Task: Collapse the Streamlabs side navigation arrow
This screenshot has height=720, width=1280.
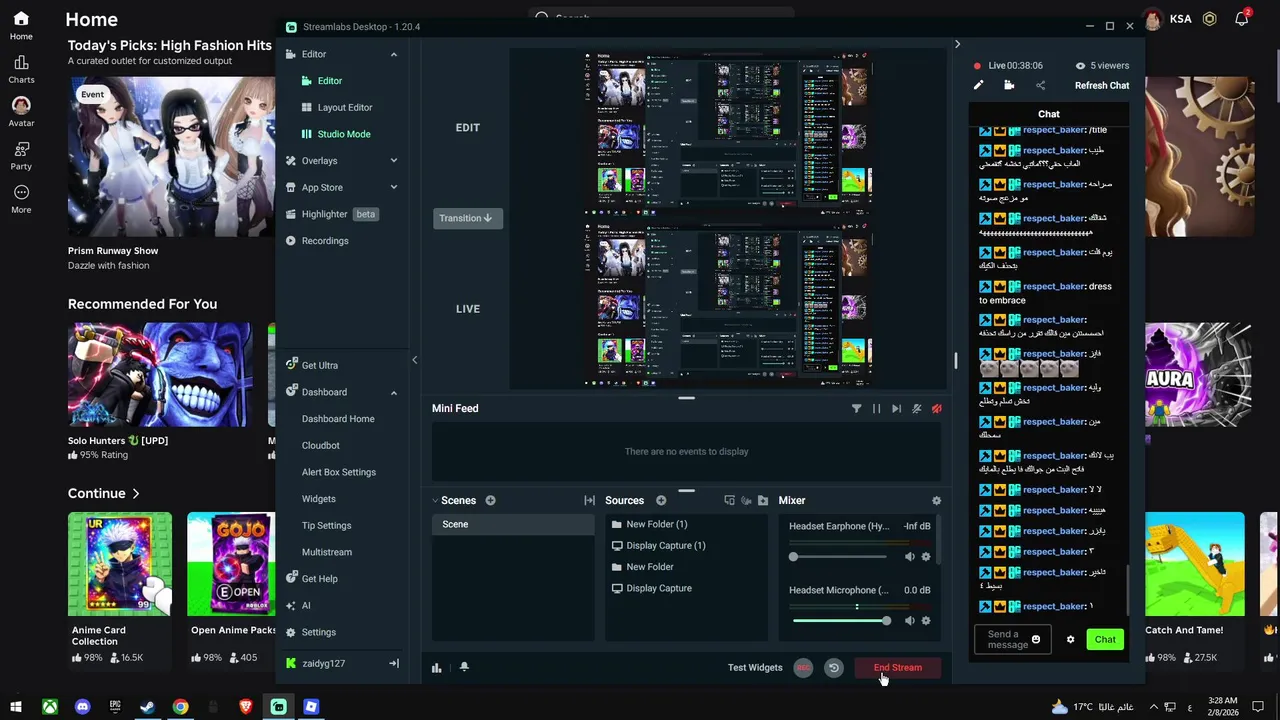Action: [x=414, y=360]
